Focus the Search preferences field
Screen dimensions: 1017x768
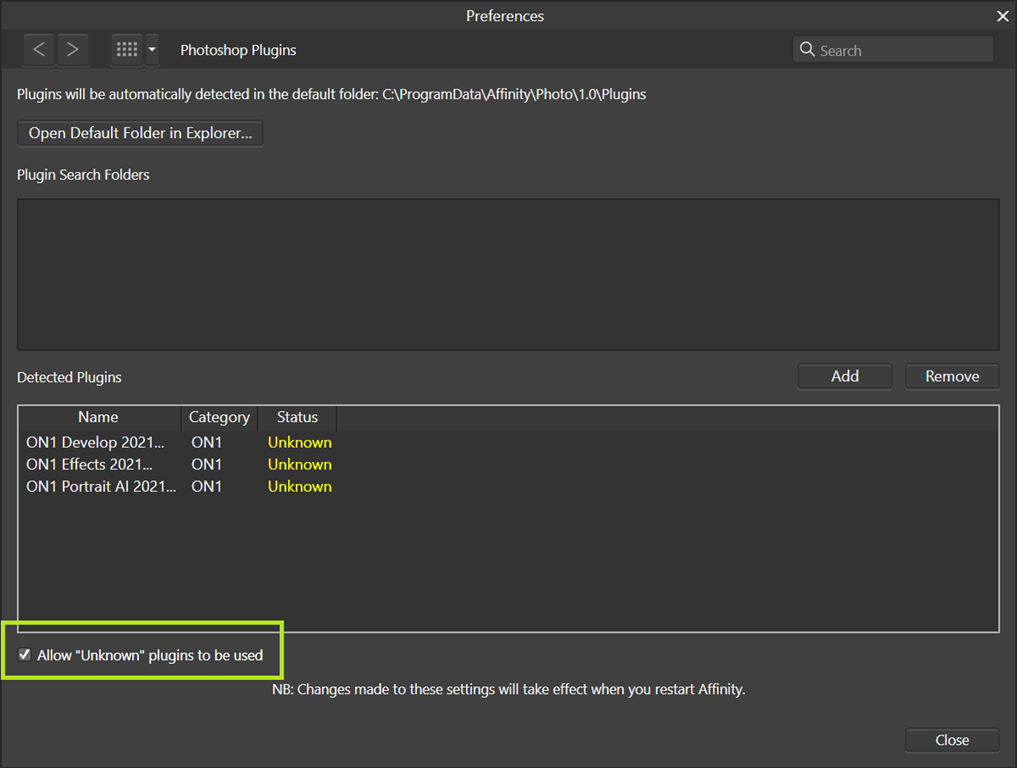click(x=900, y=50)
